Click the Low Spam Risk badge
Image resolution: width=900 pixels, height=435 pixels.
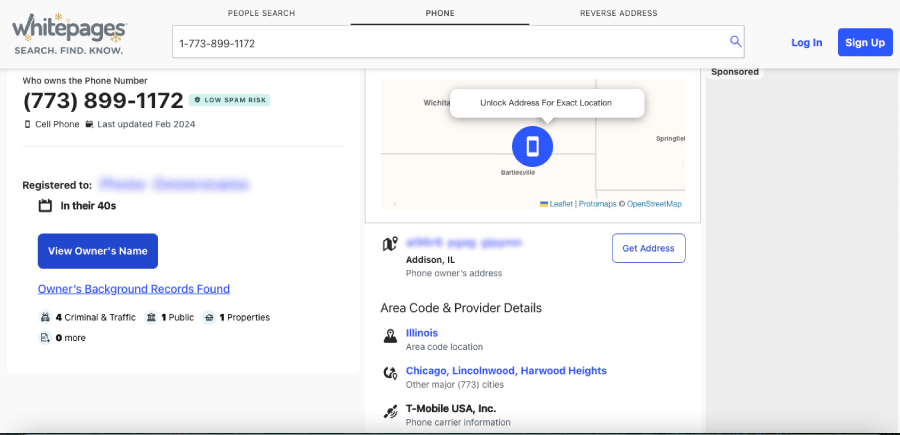point(230,100)
